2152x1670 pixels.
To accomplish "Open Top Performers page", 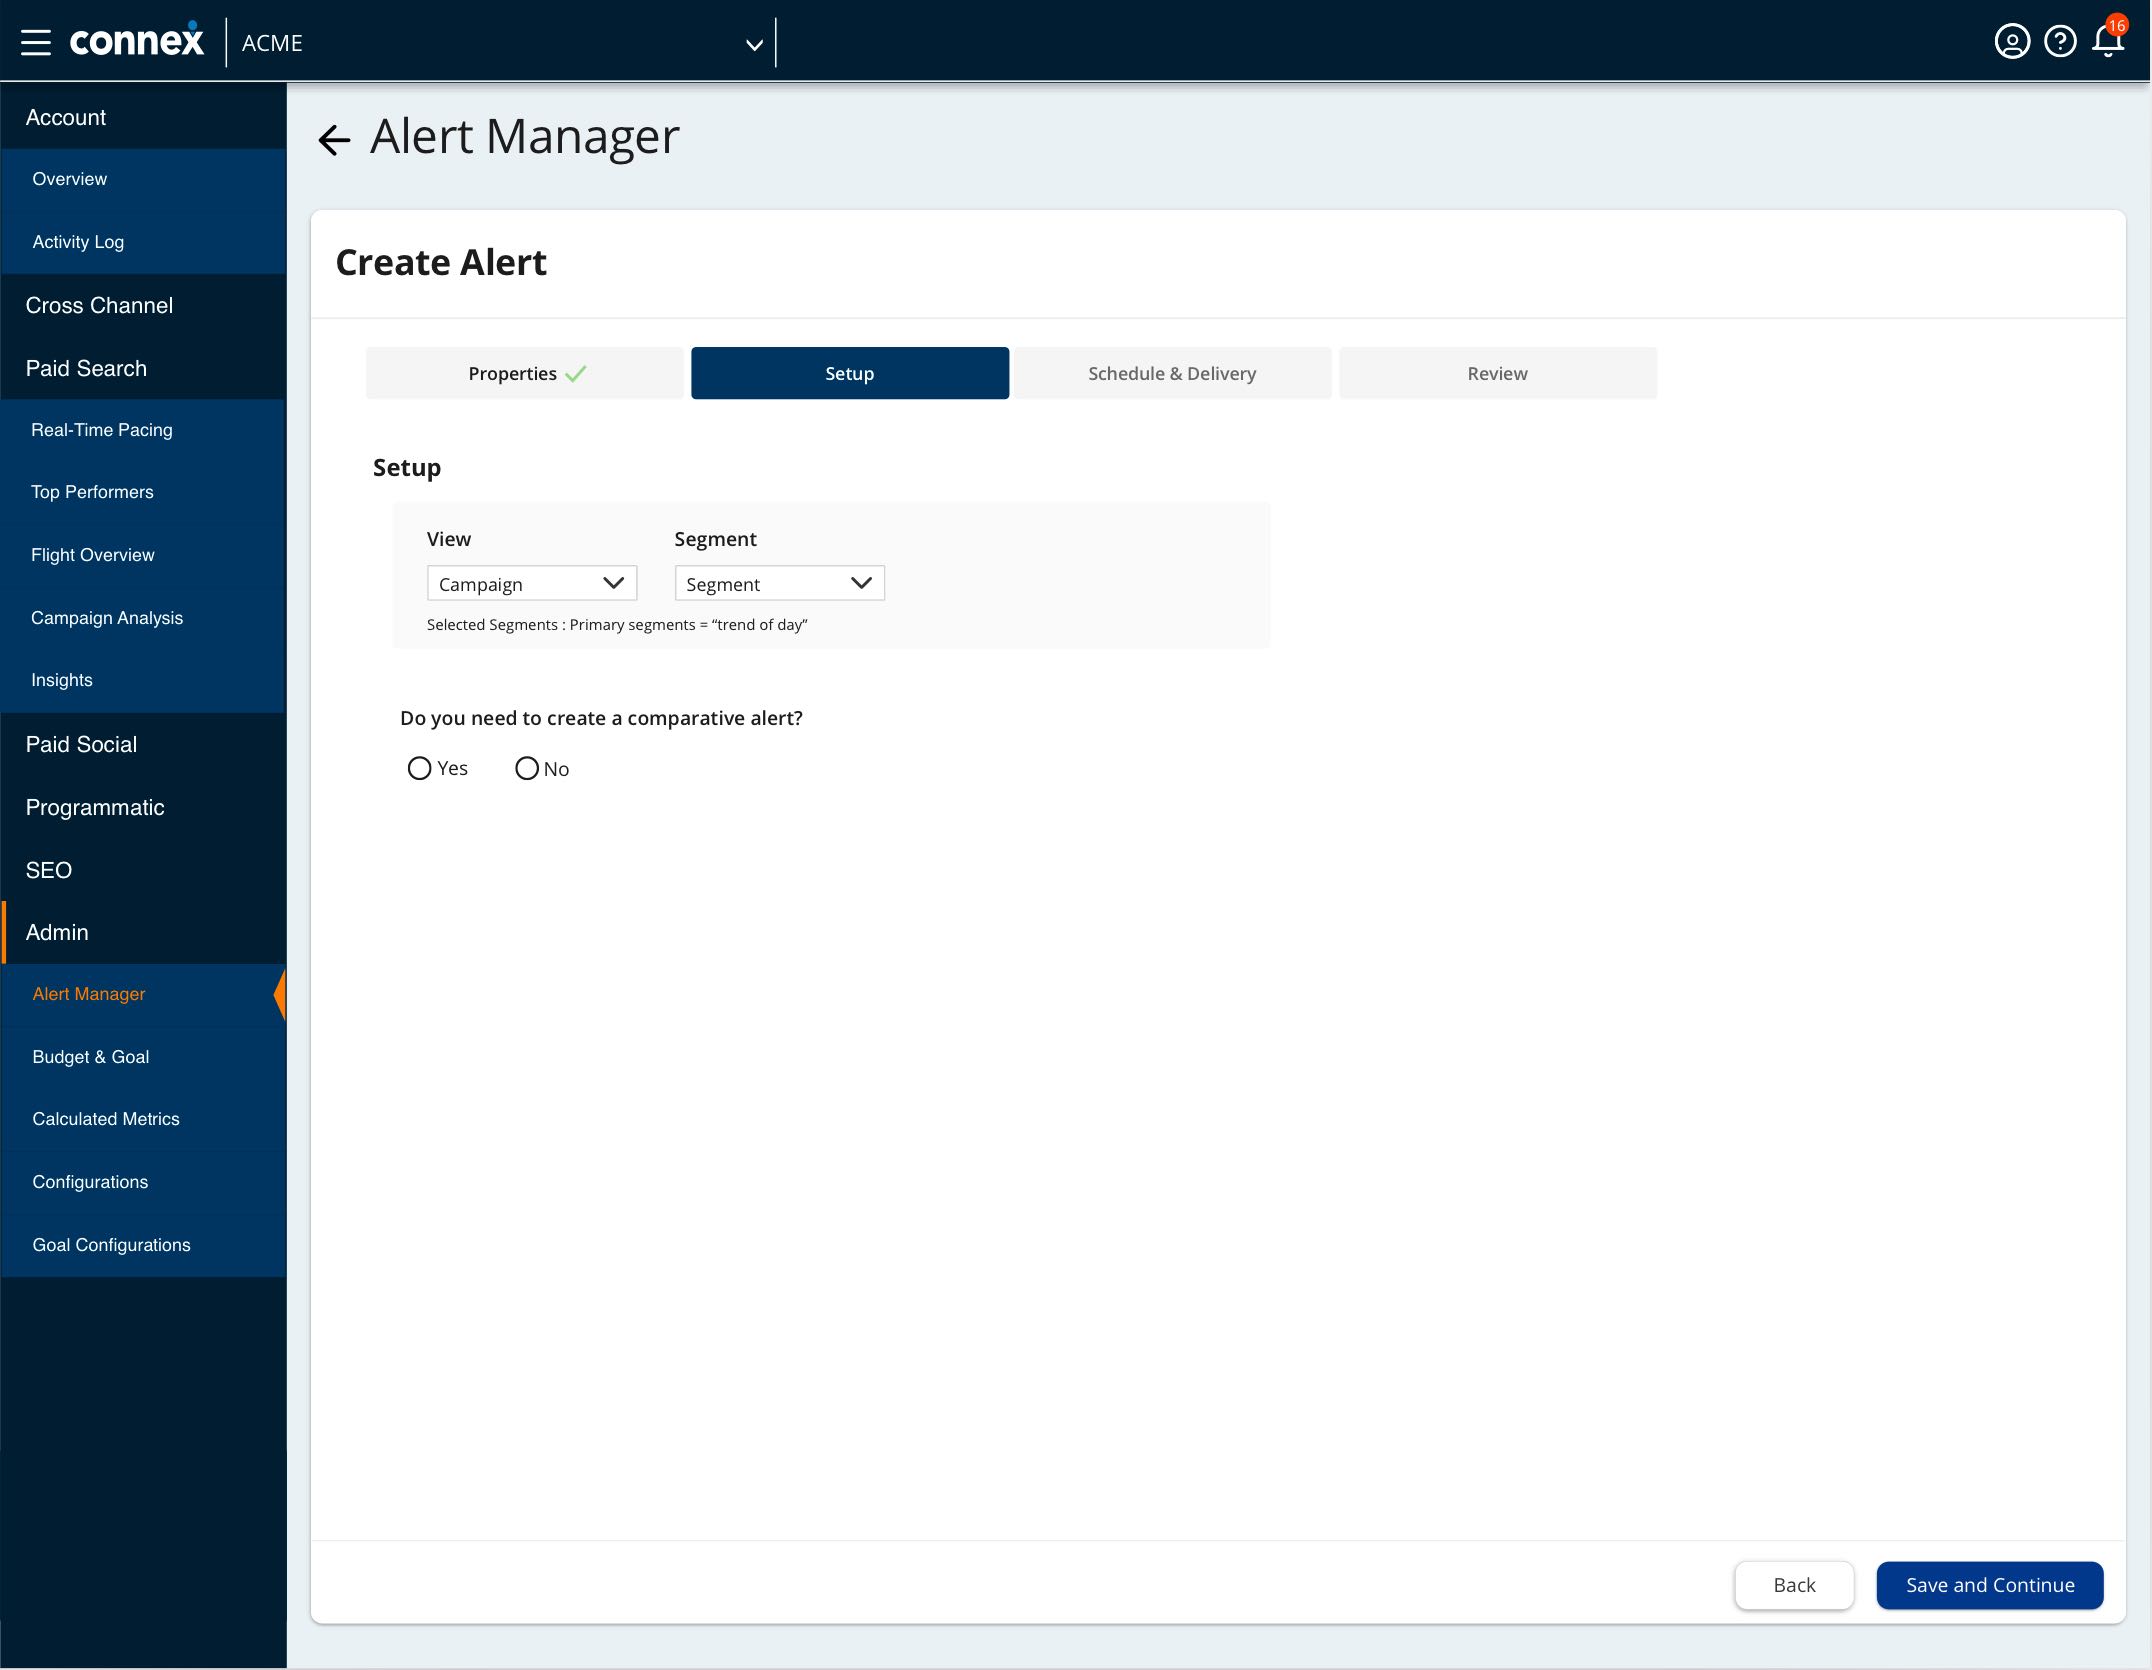I will coord(144,492).
